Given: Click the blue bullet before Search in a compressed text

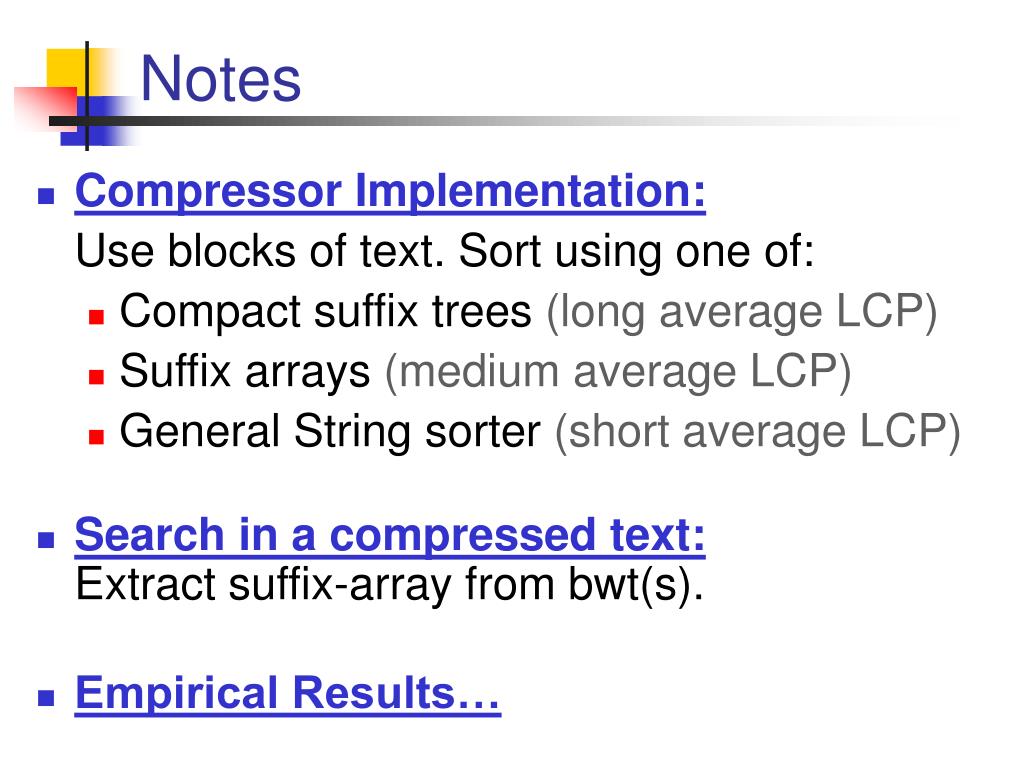Looking at the screenshot, I should (x=46, y=539).
